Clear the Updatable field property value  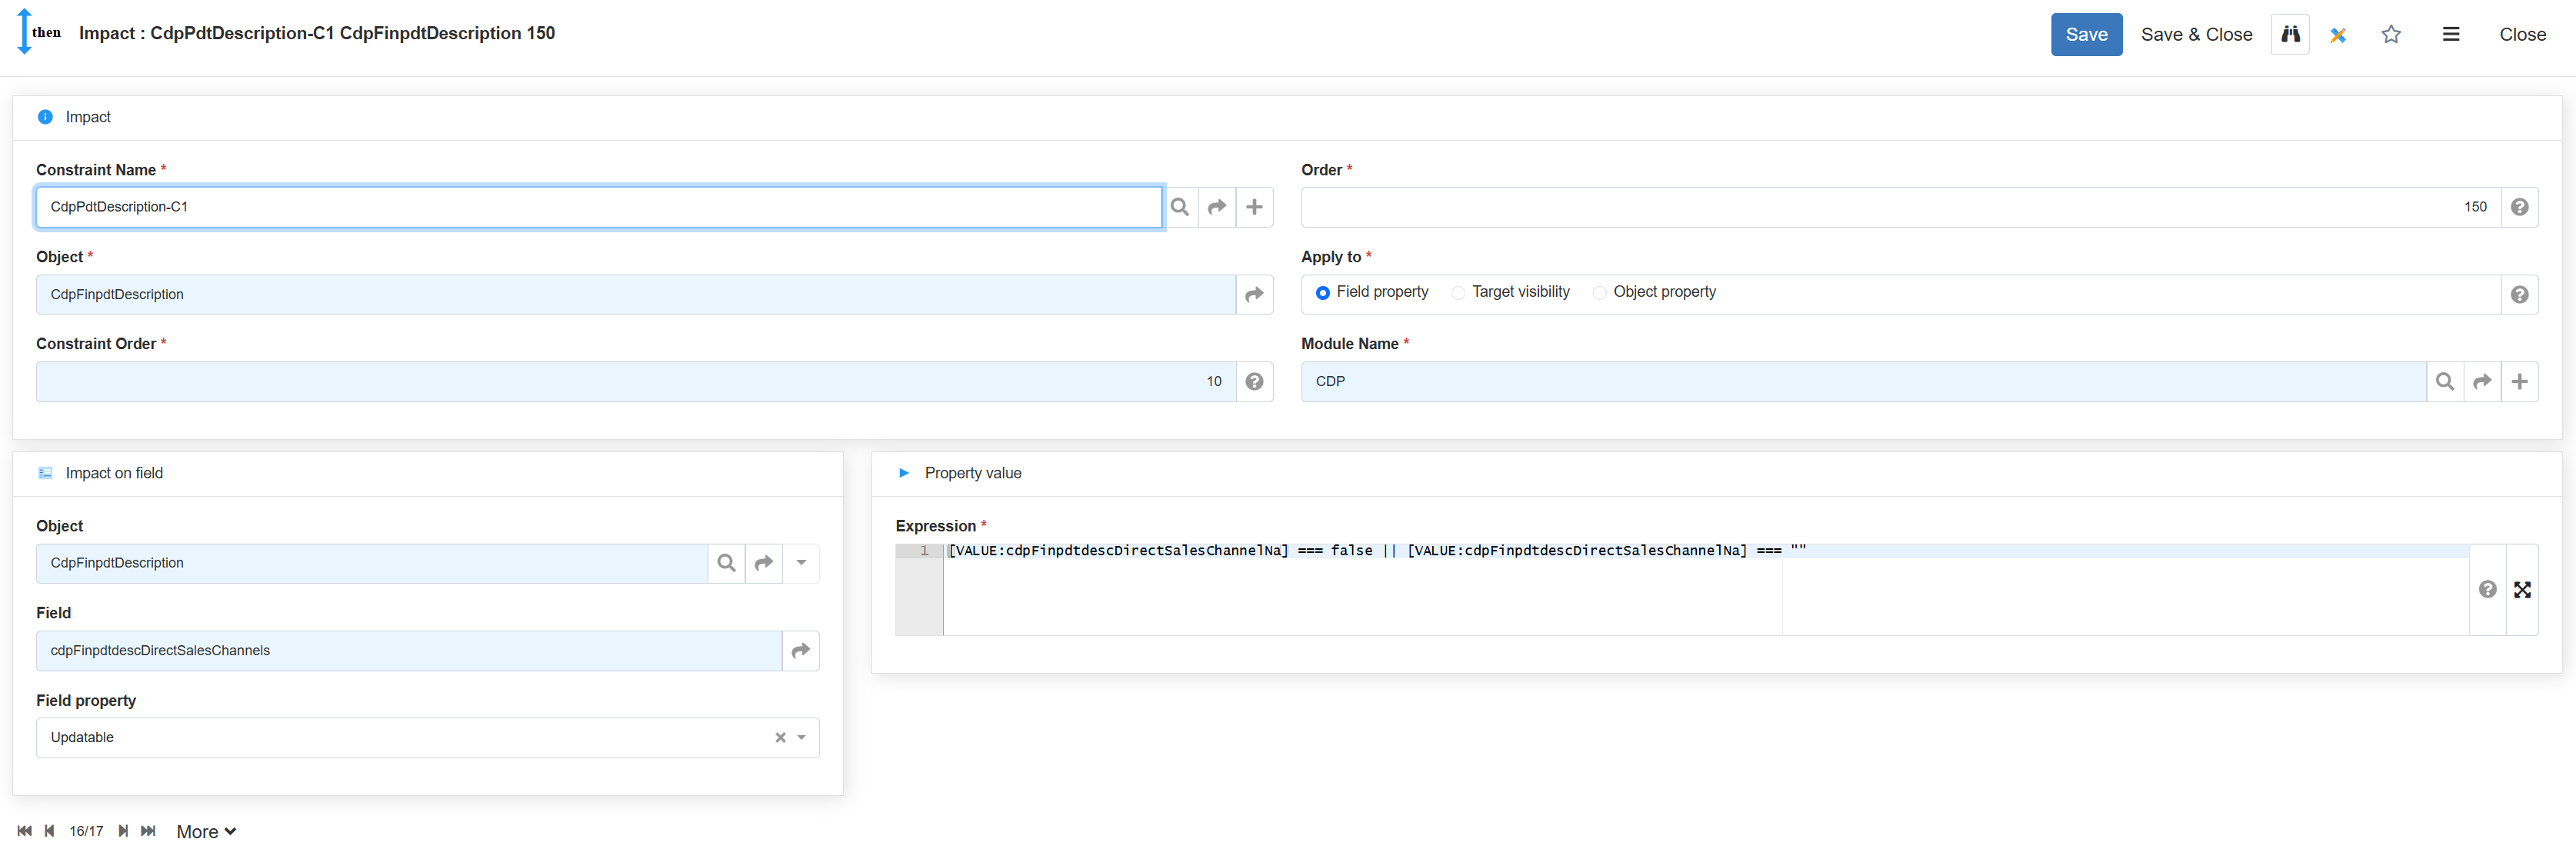780,738
